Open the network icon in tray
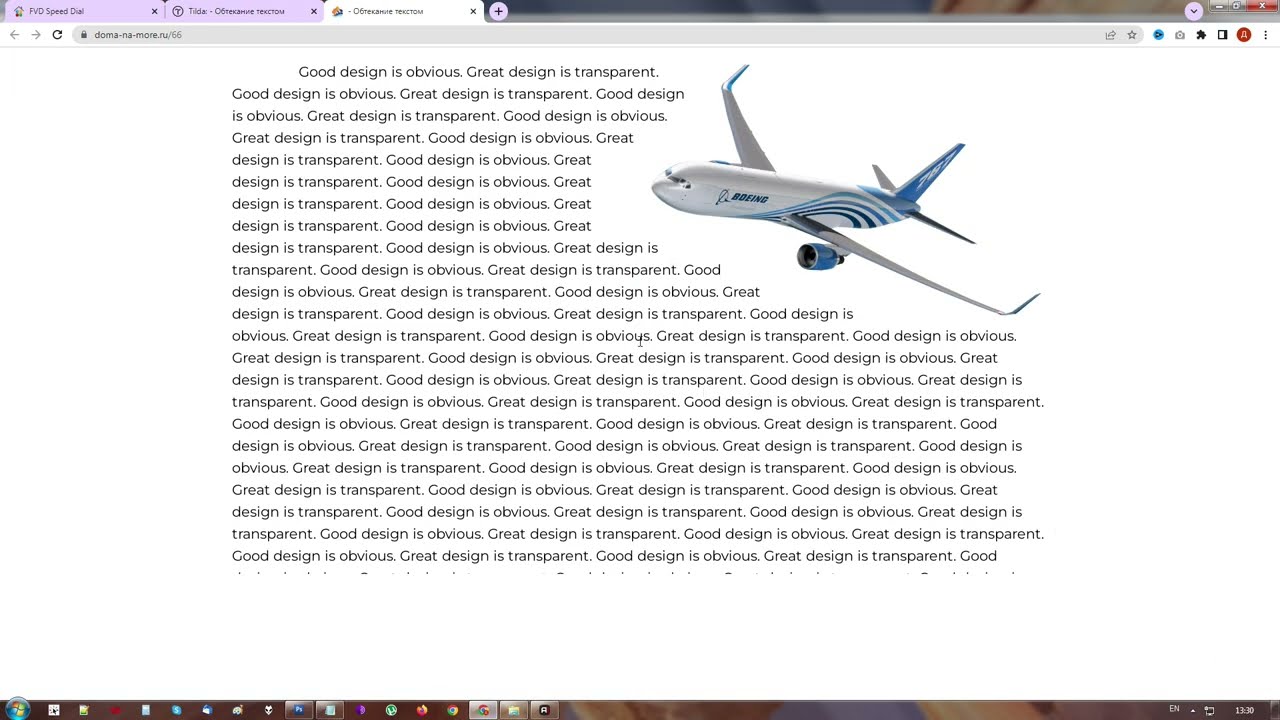The width and height of the screenshot is (1280, 720). pyautogui.click(x=1210, y=710)
